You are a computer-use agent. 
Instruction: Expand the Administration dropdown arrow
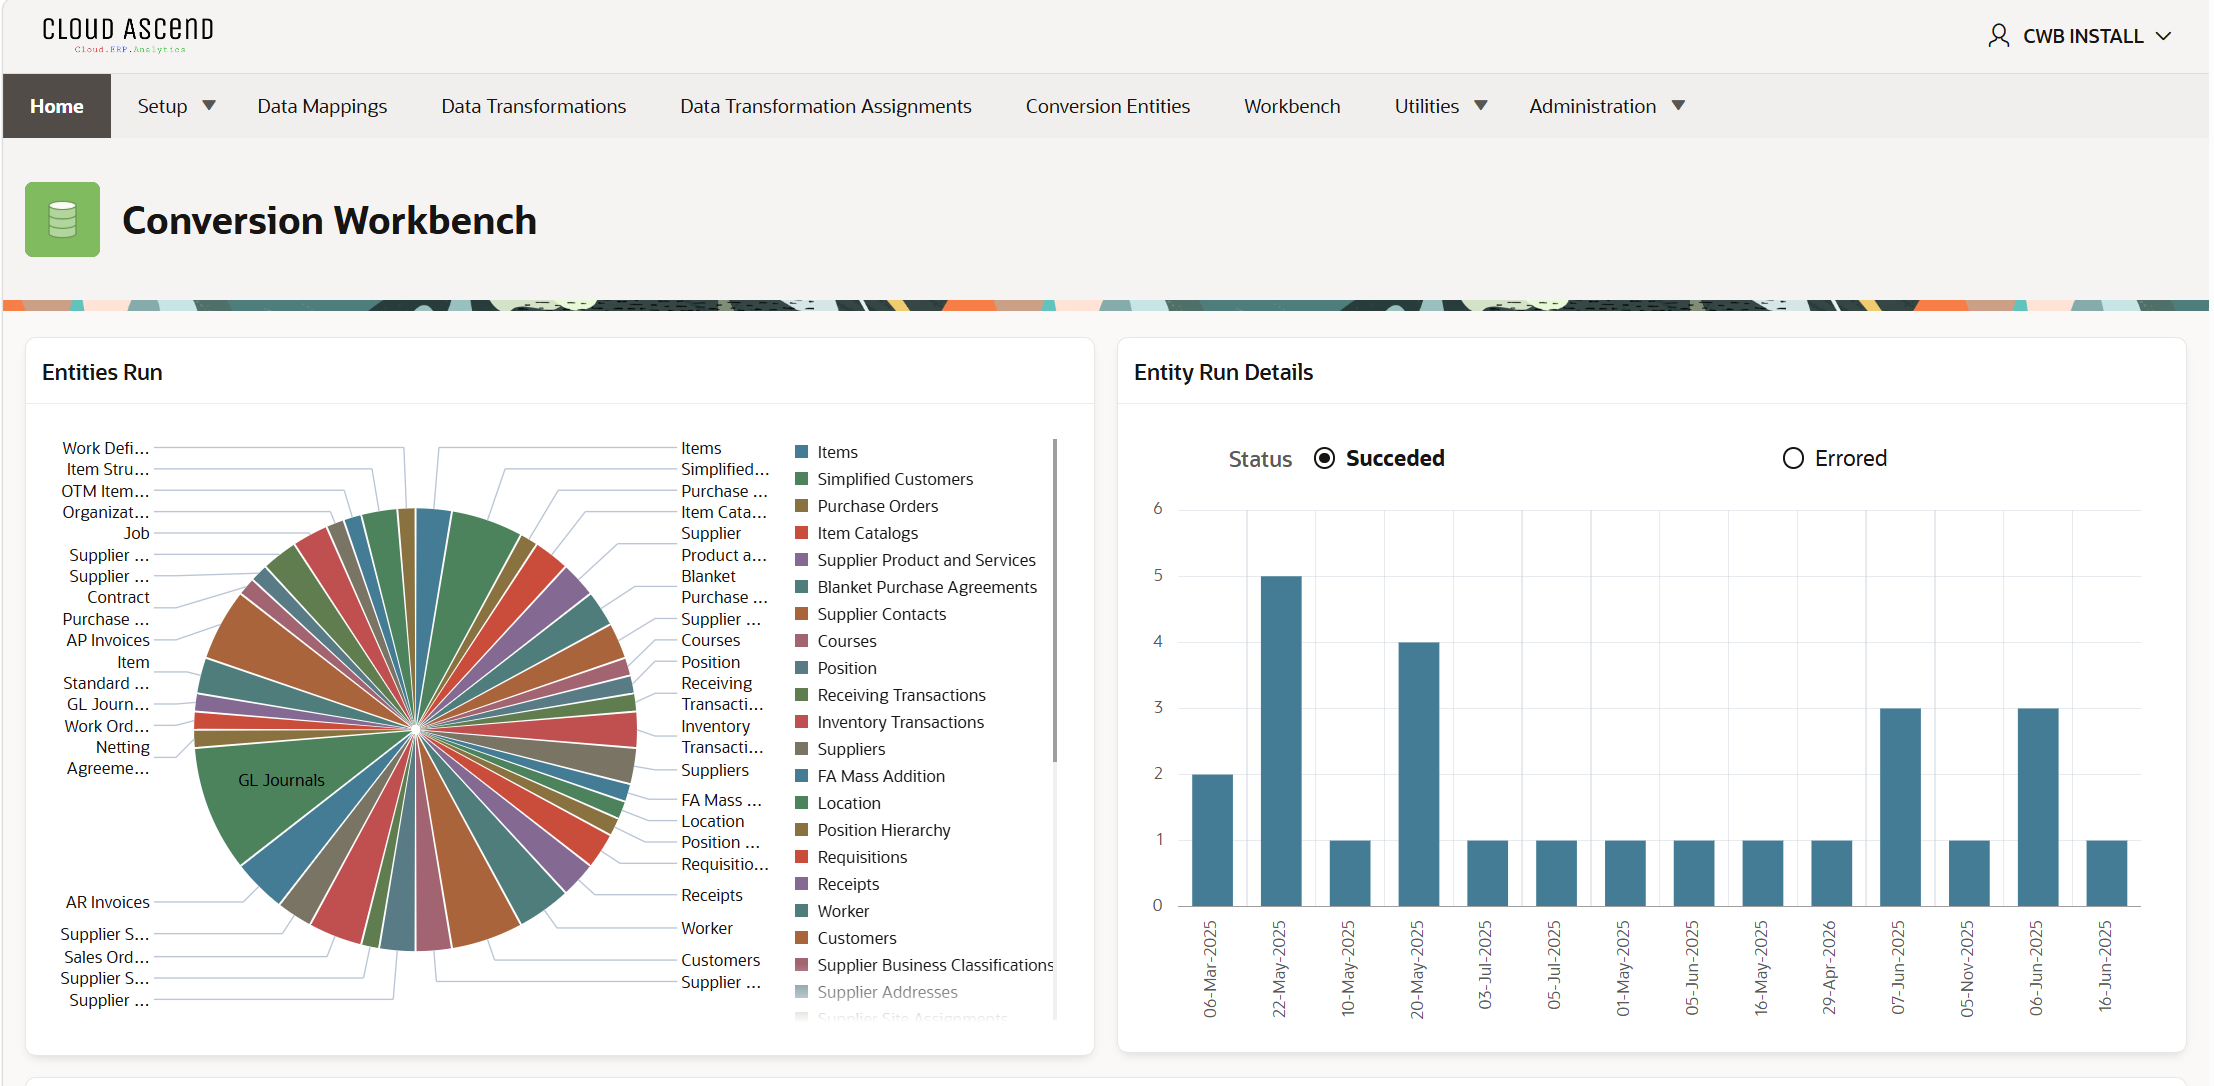pos(1678,105)
